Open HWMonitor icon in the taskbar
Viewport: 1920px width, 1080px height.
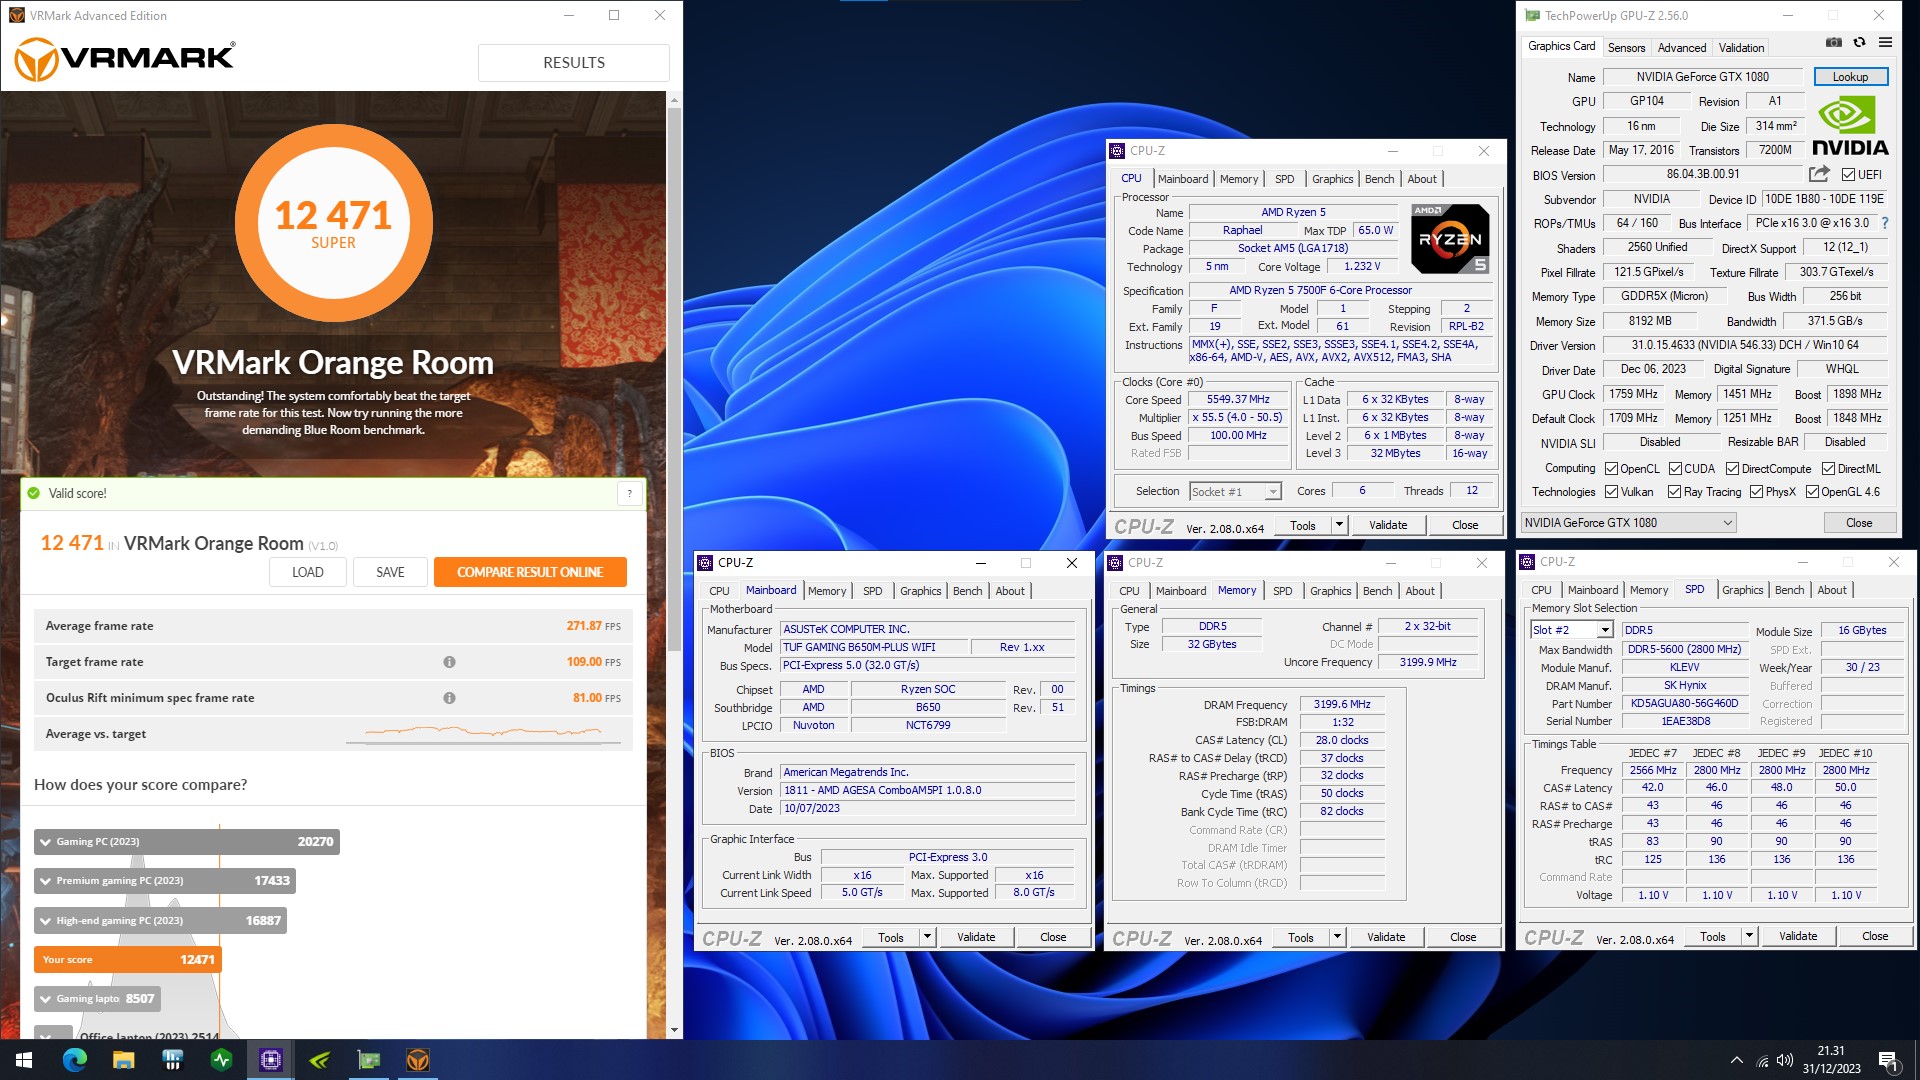pyautogui.click(x=172, y=1060)
